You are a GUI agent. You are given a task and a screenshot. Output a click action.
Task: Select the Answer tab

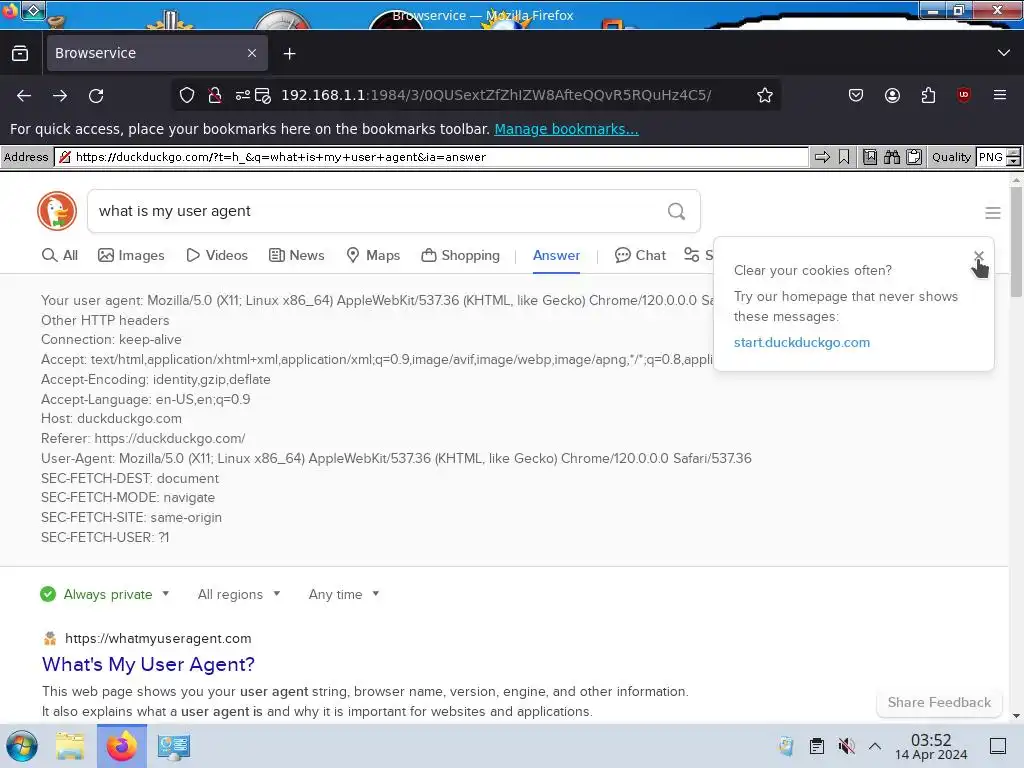click(x=556, y=255)
